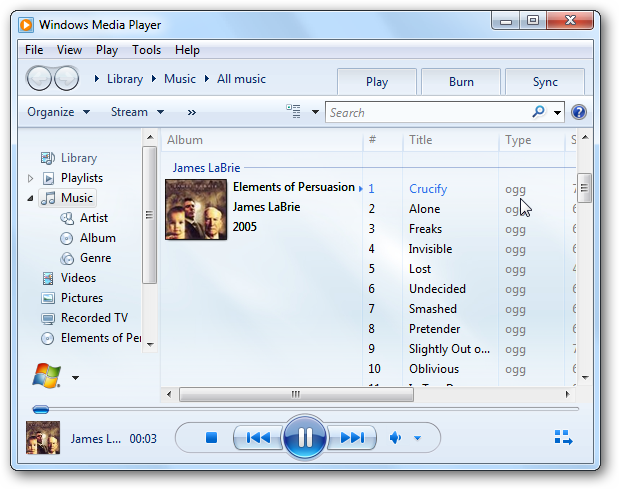Open the Play menu
The height and width of the screenshot is (489, 619).
107,50
